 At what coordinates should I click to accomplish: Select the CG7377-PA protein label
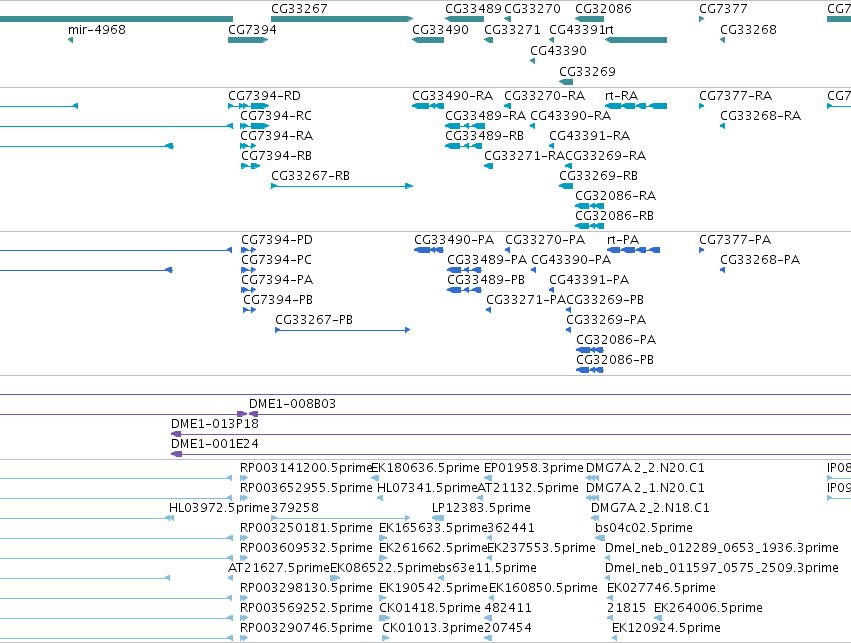735,240
